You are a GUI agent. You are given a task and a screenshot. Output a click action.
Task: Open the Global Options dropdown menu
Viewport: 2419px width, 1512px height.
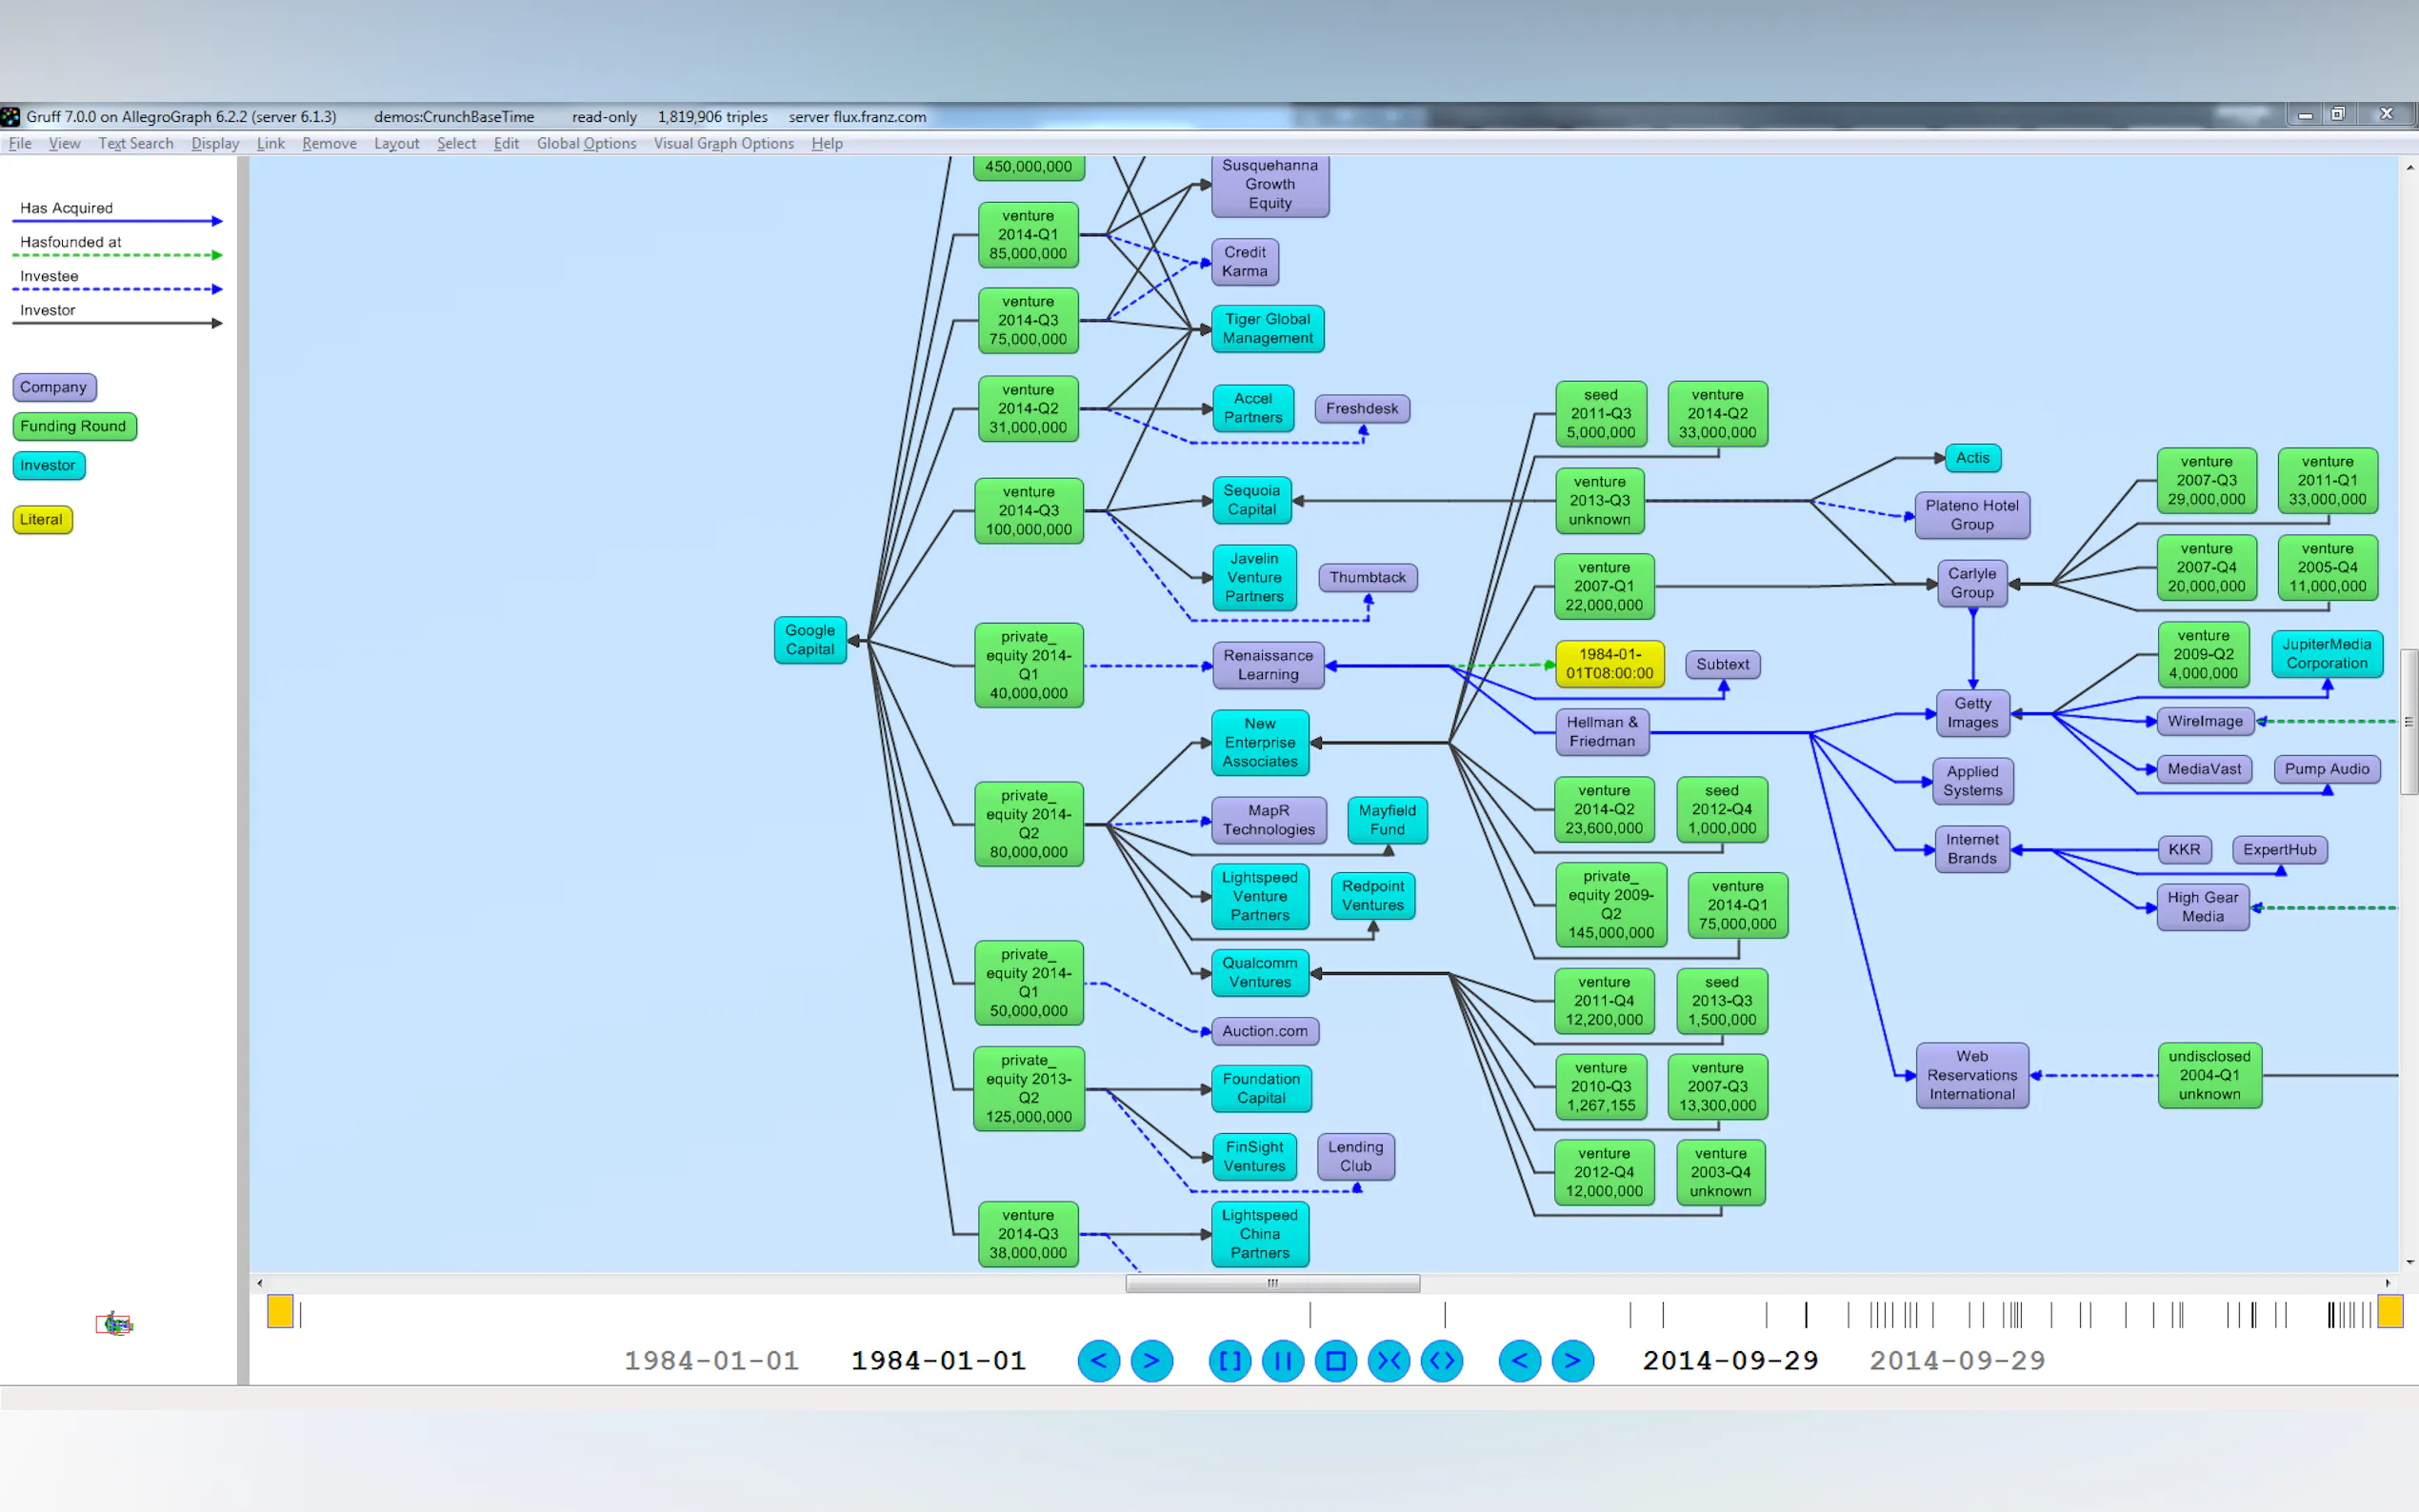(586, 144)
